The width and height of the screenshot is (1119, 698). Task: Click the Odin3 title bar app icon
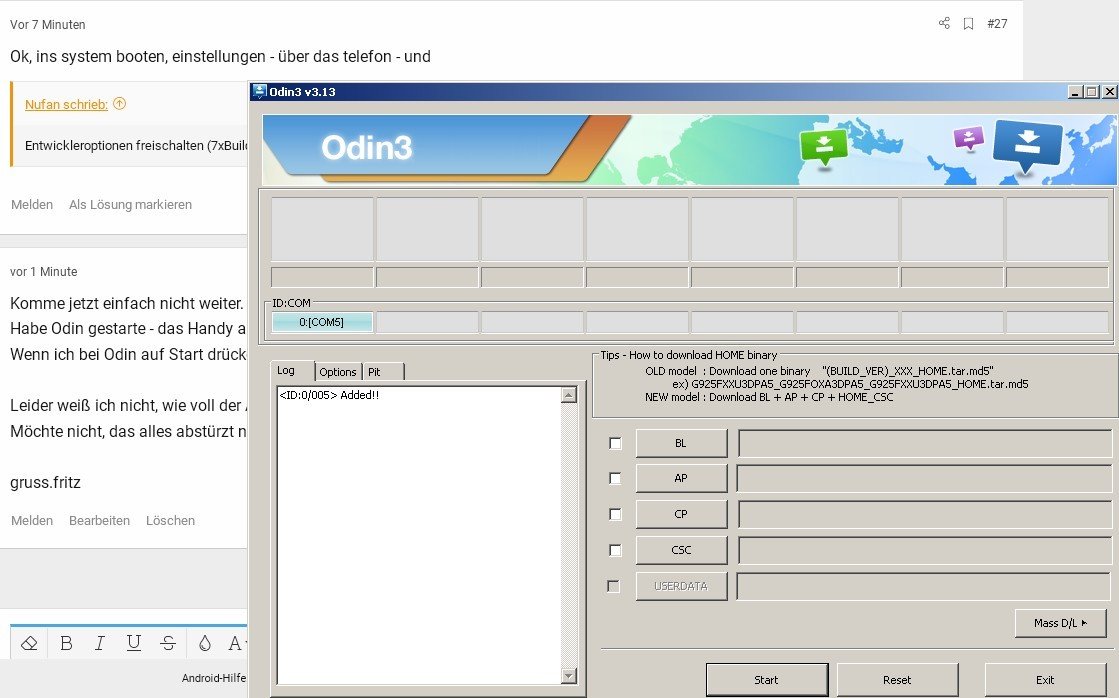point(260,91)
